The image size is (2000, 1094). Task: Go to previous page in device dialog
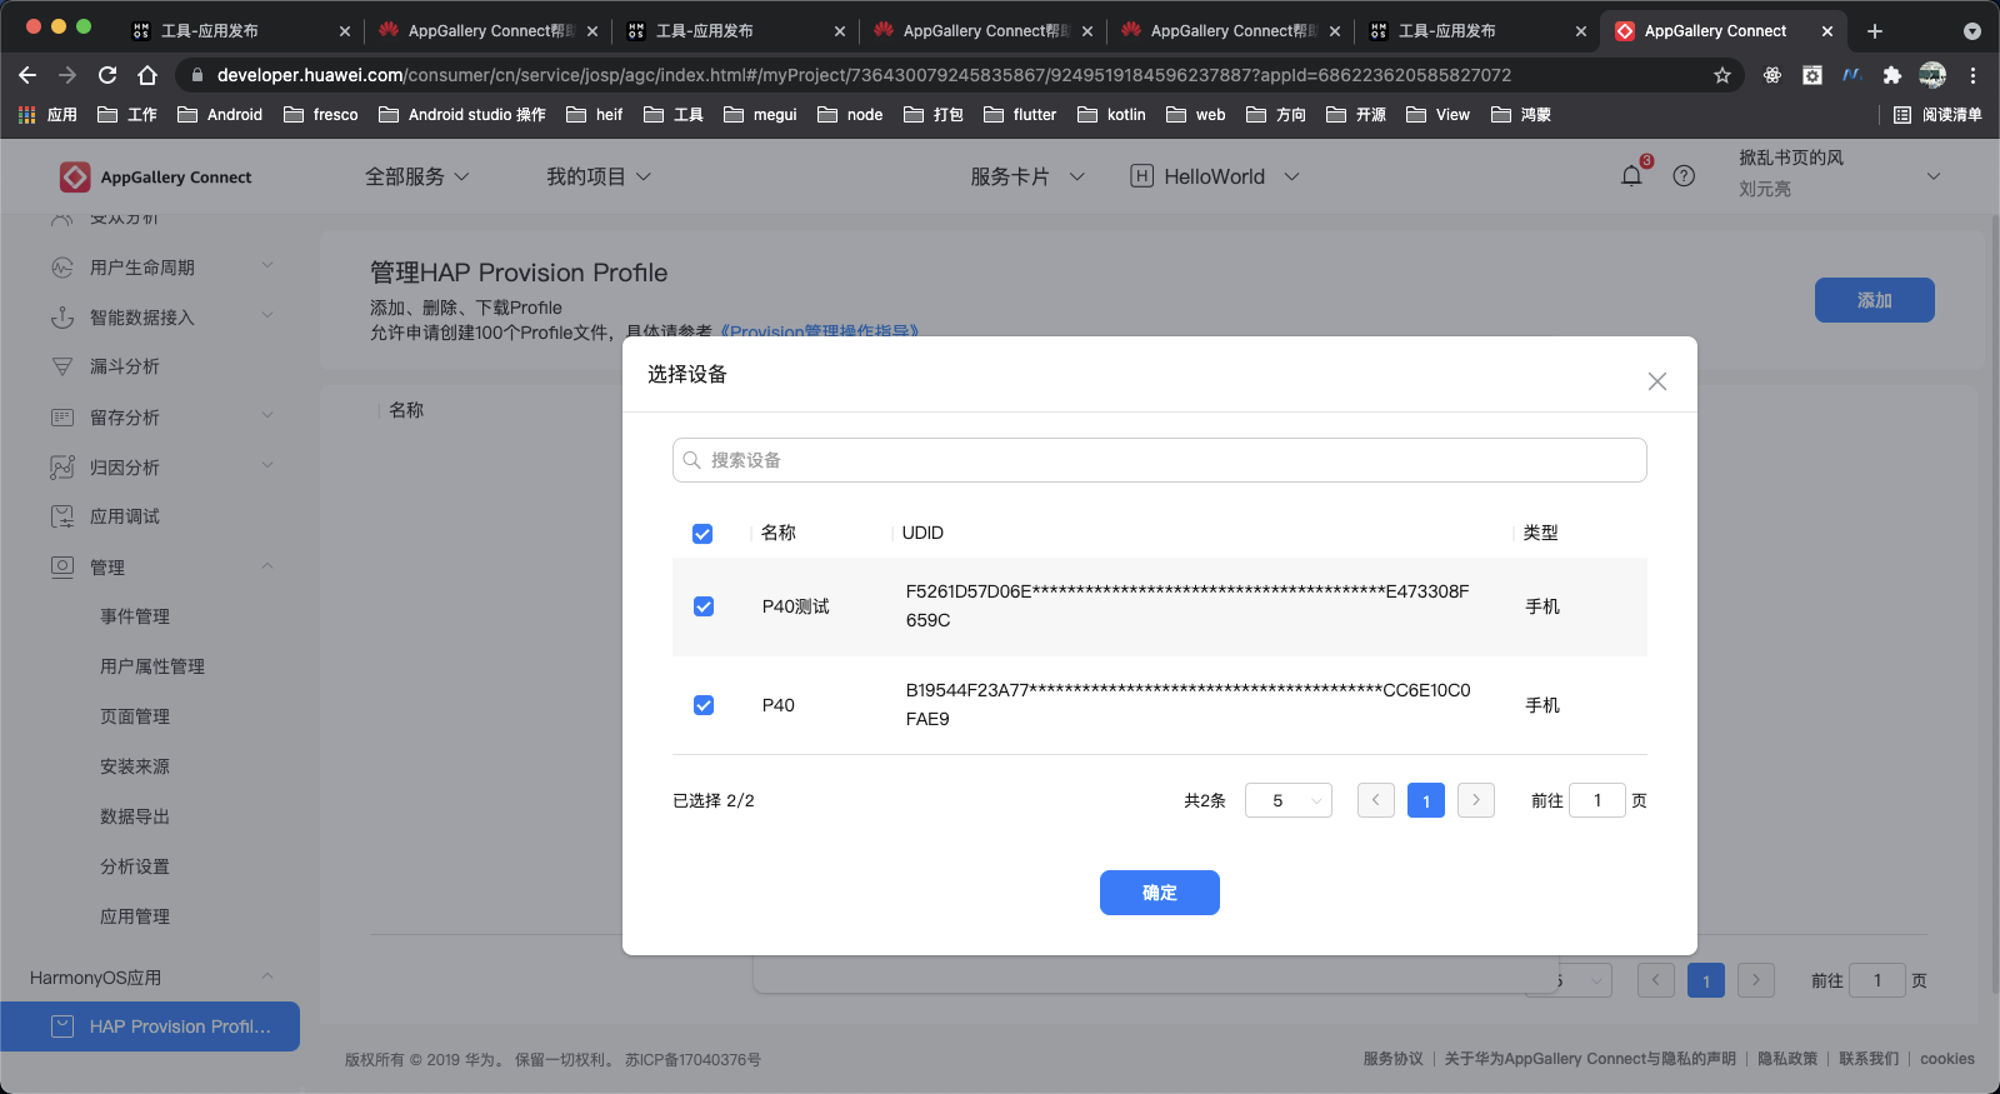pyautogui.click(x=1376, y=800)
